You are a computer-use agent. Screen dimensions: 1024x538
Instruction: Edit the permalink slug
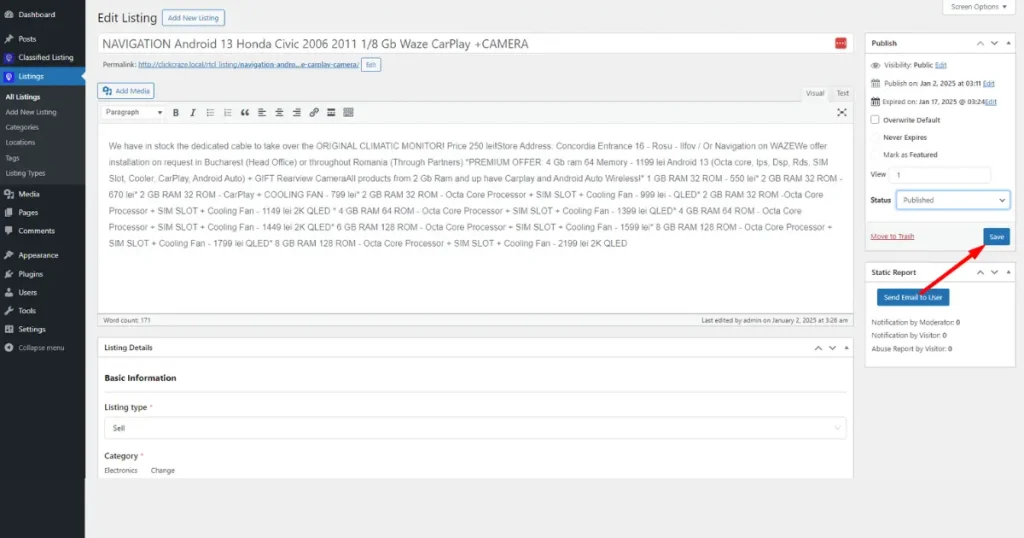point(371,65)
